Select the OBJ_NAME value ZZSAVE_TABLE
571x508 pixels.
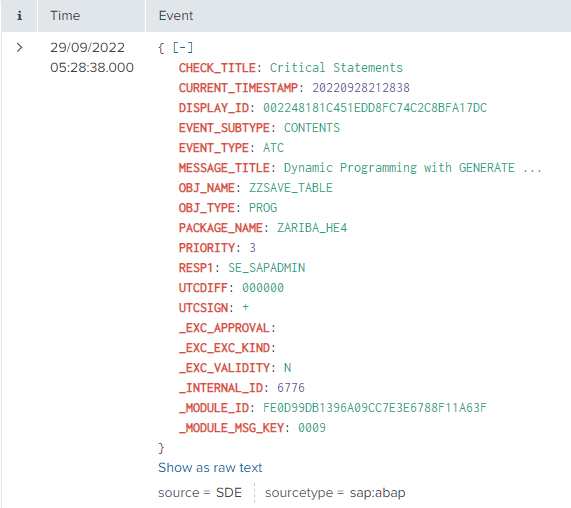click(291, 188)
